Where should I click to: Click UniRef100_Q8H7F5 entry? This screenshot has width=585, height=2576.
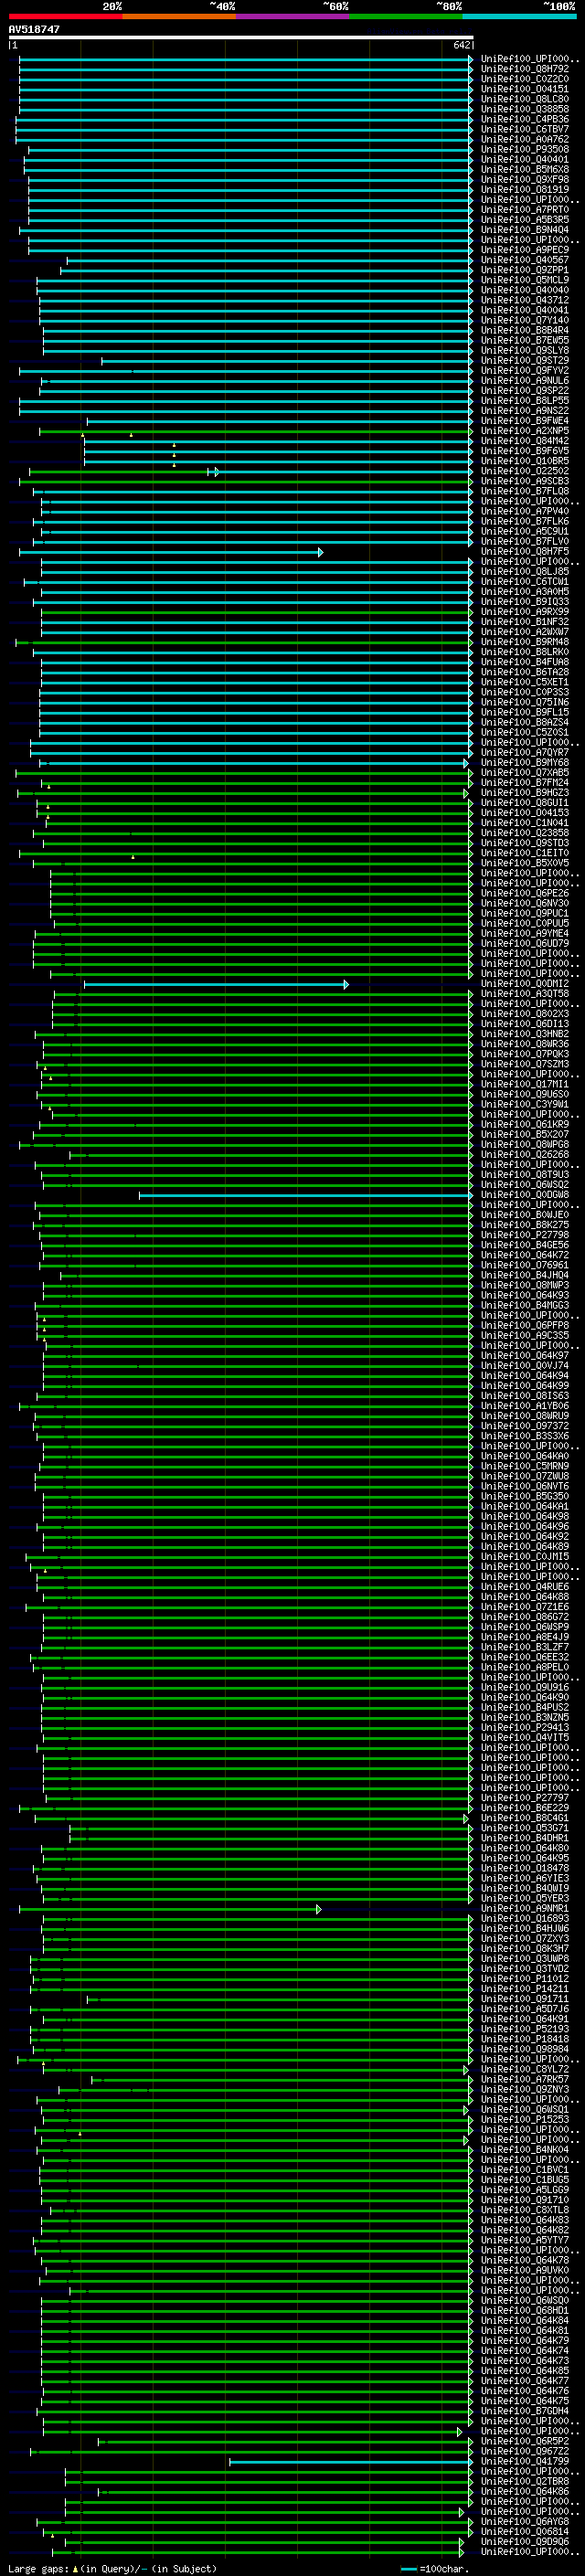[525, 551]
